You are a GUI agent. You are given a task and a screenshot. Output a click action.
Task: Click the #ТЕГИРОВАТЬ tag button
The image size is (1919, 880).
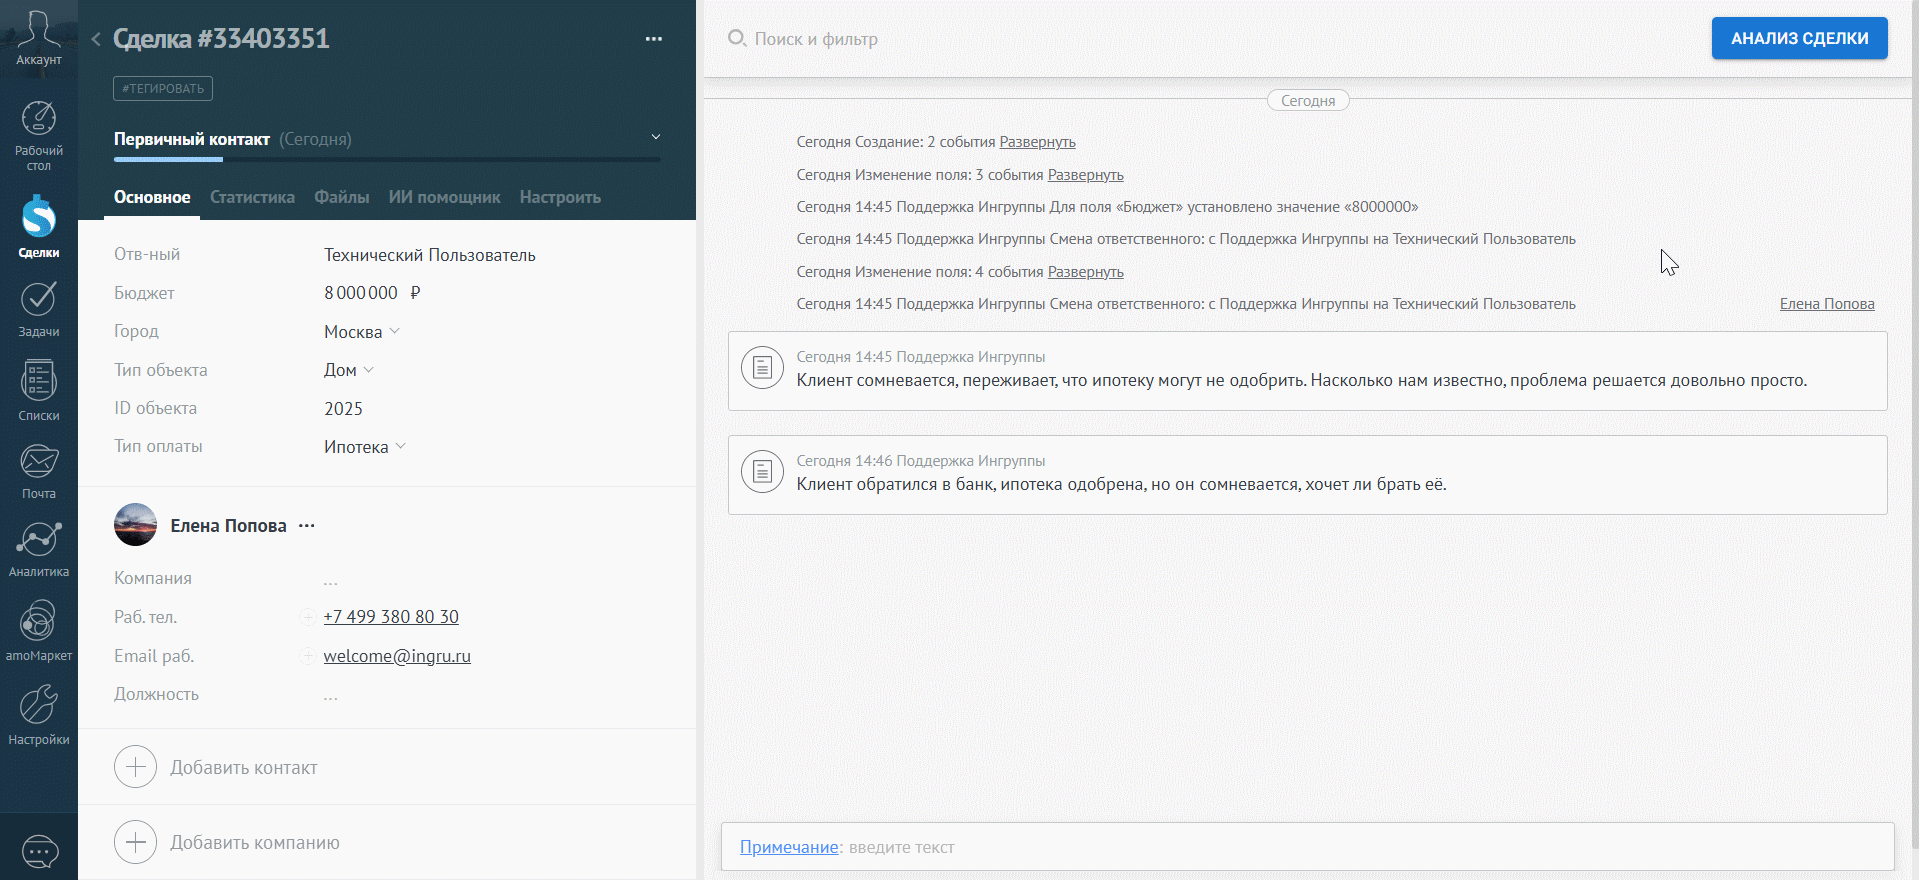(163, 88)
